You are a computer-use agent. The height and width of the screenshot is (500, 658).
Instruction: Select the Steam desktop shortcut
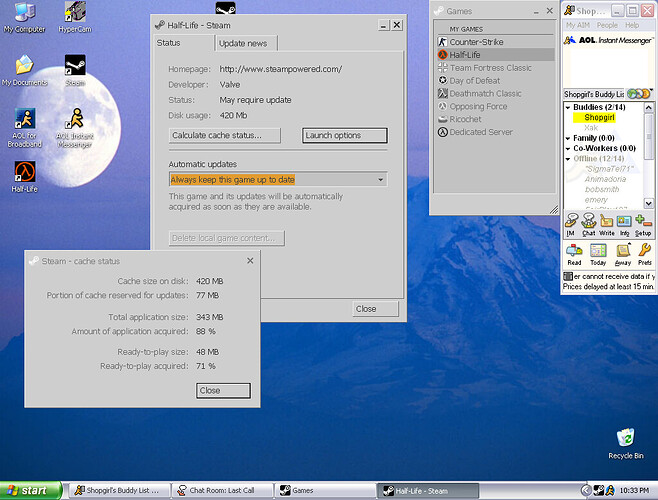[75, 70]
